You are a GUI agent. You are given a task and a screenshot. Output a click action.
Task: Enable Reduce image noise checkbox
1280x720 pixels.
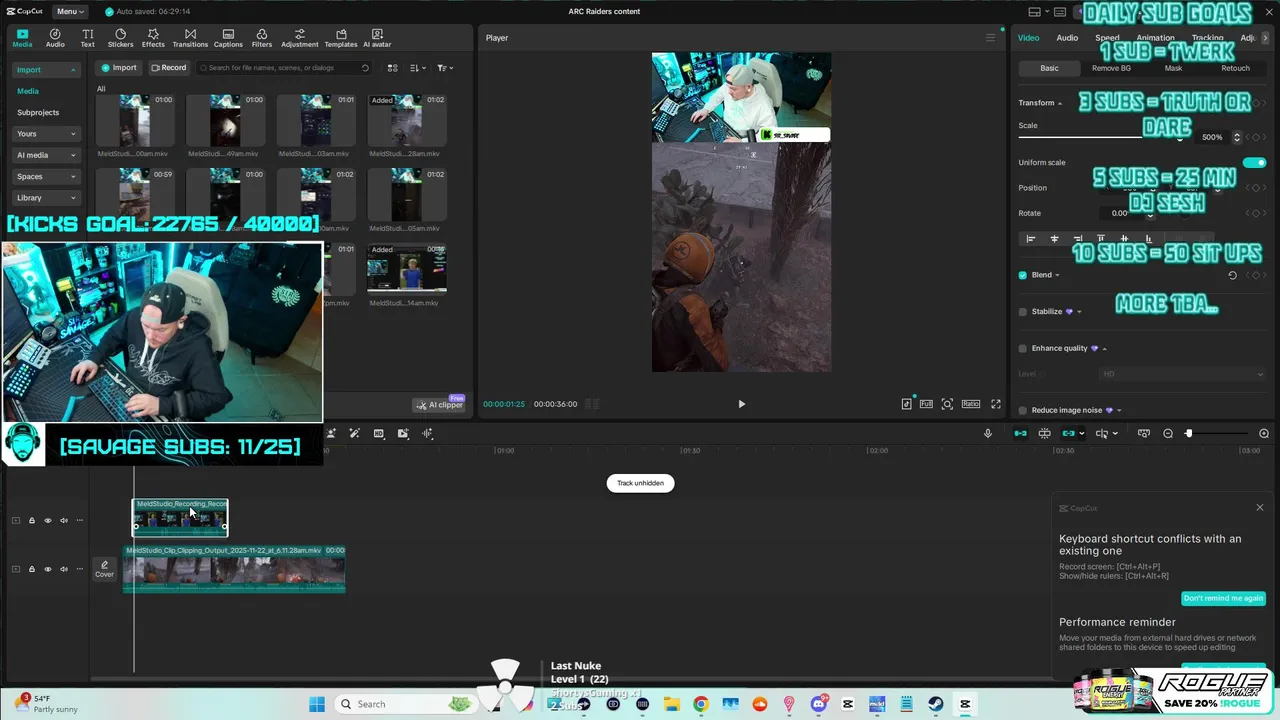pos(1022,410)
